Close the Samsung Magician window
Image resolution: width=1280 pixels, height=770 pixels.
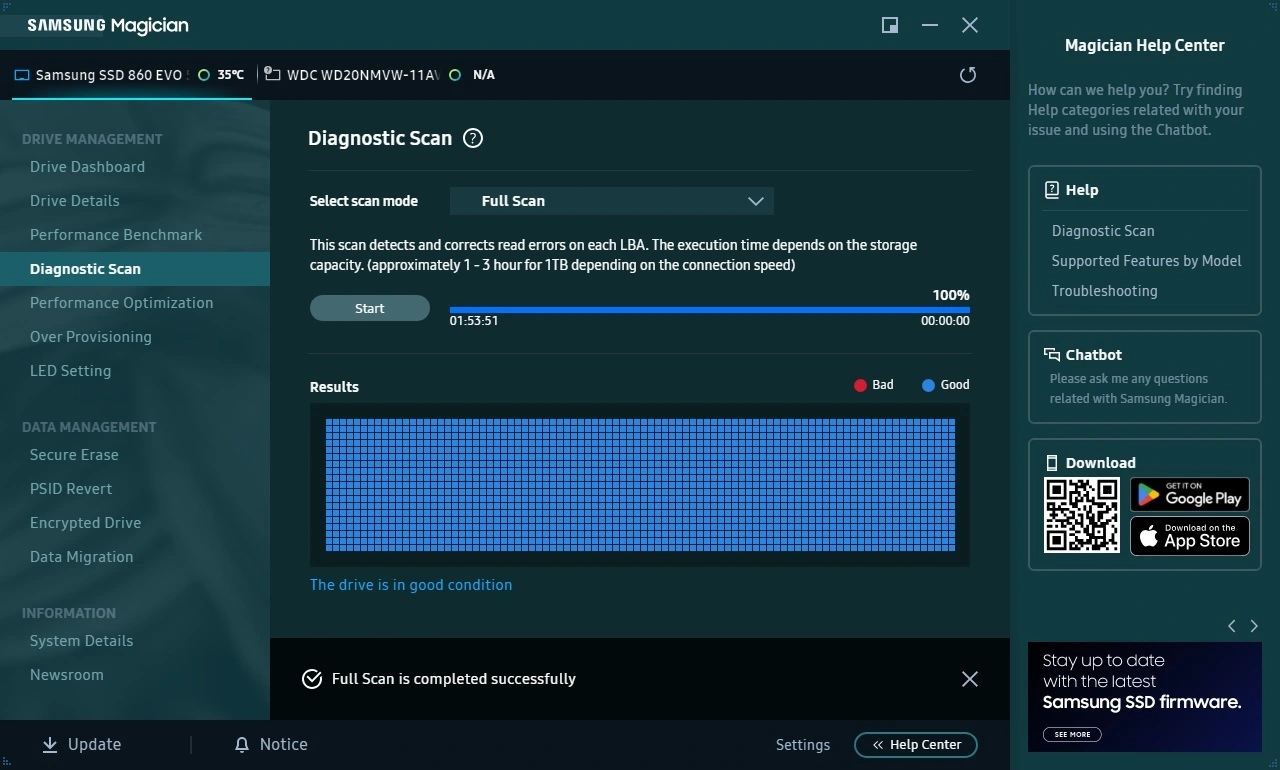[970, 25]
